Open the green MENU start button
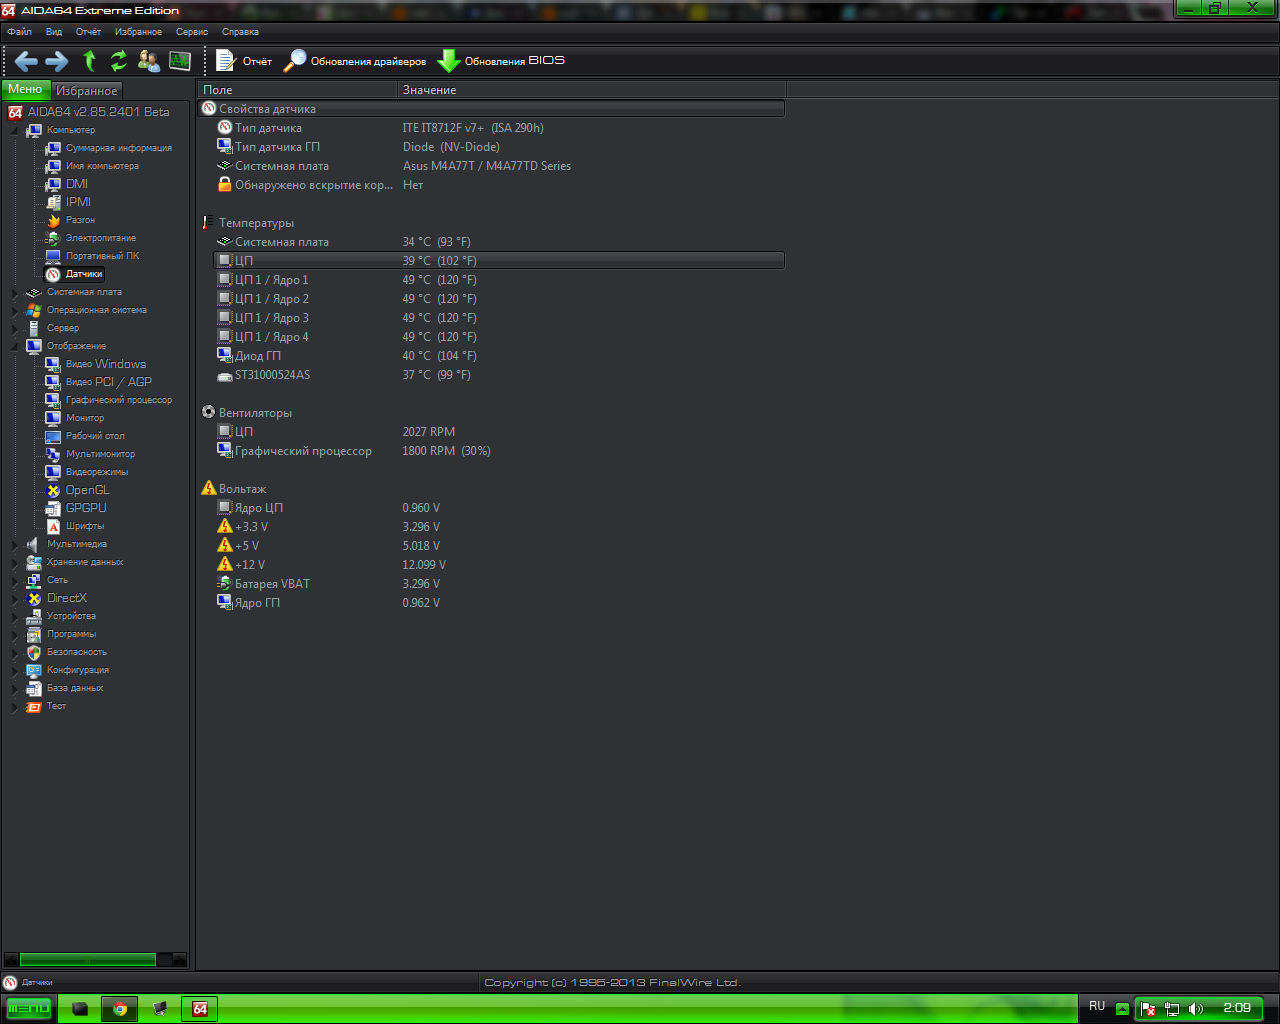The height and width of the screenshot is (1024, 1280). pos(28,1009)
